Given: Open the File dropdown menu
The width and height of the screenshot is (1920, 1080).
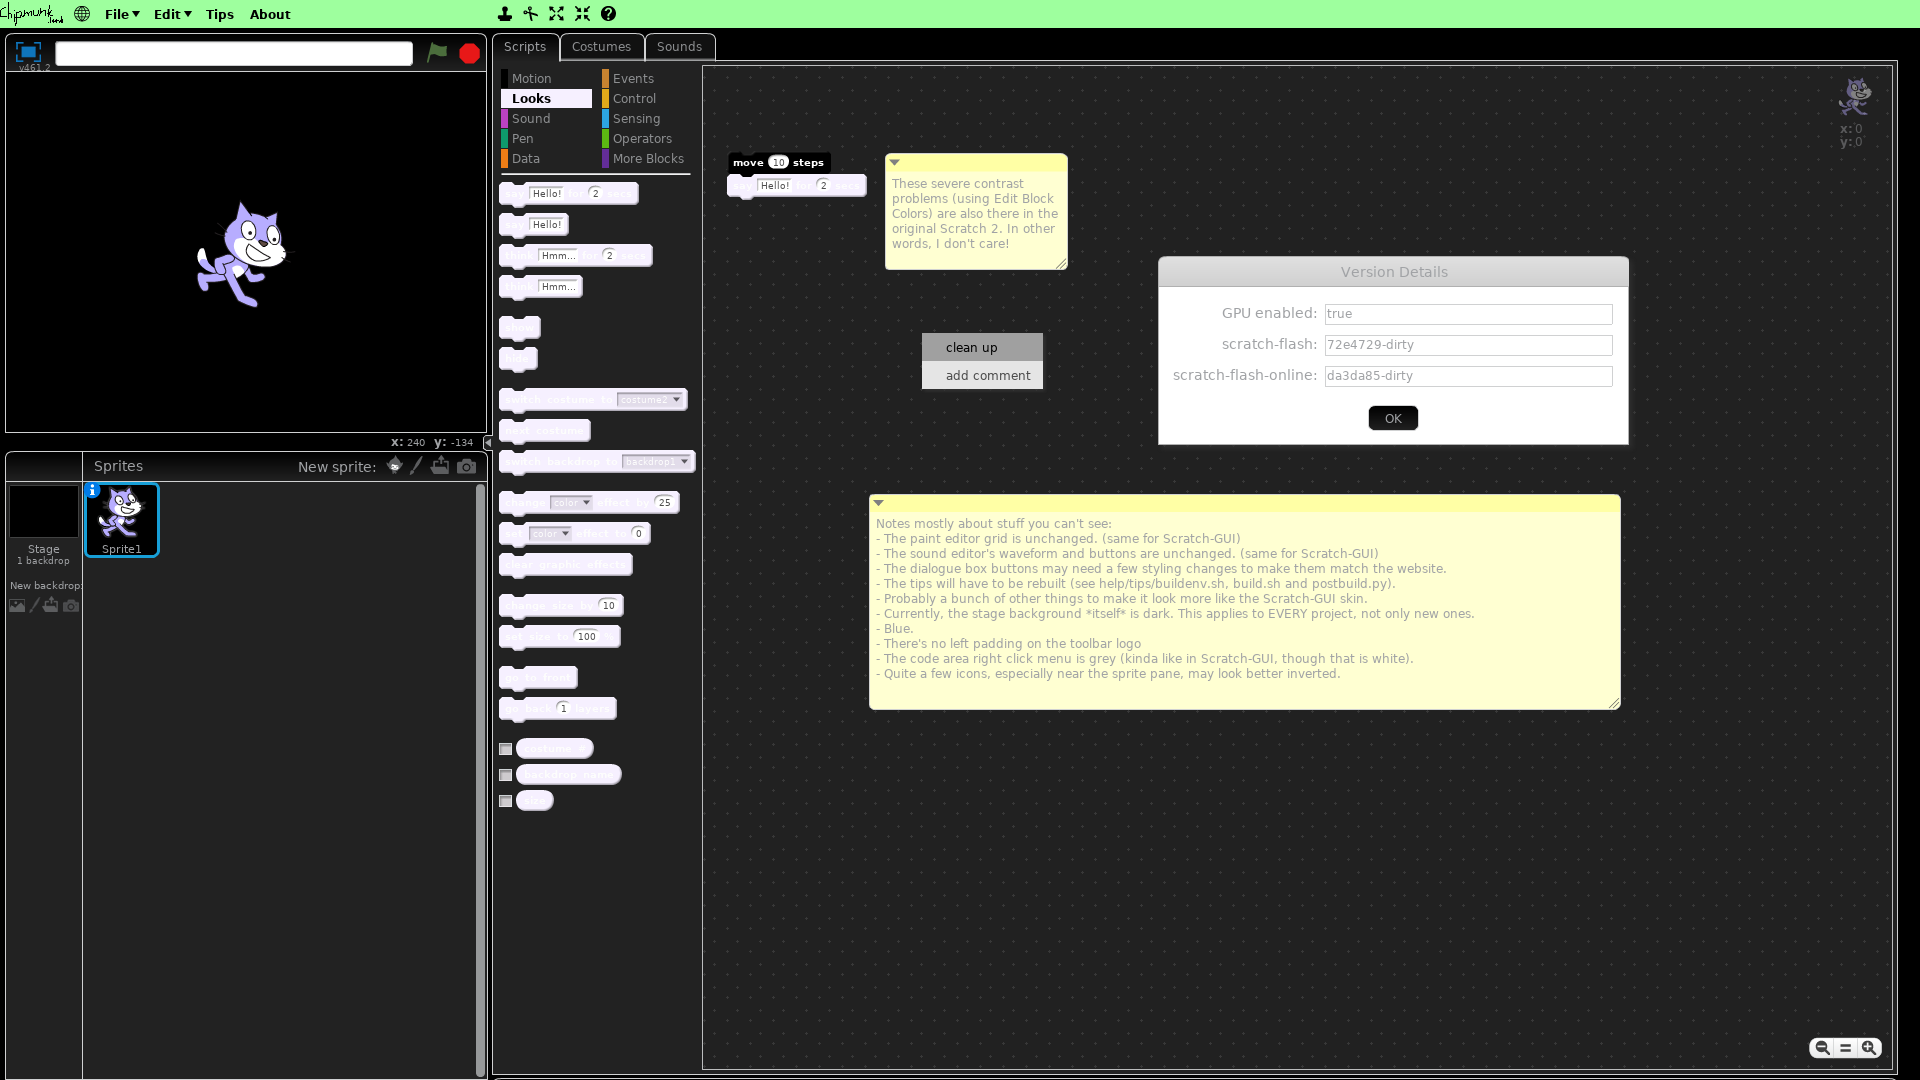Looking at the screenshot, I should (x=122, y=14).
